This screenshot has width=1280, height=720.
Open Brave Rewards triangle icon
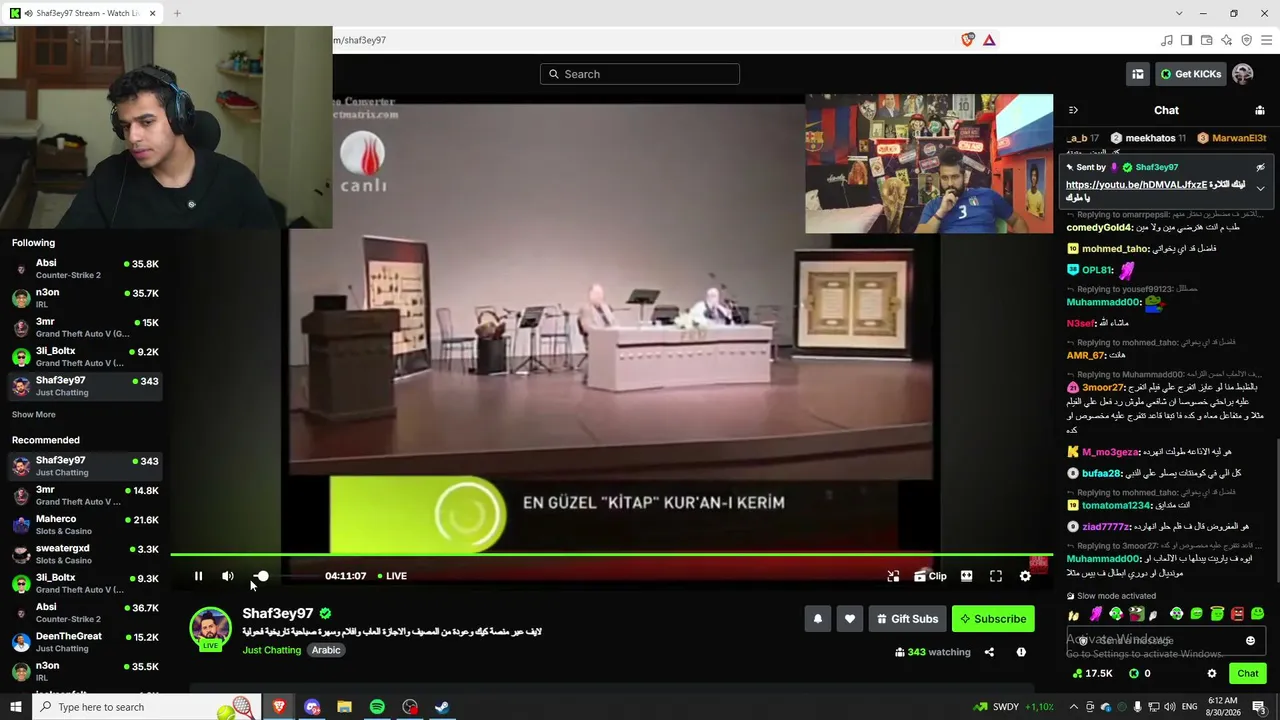coord(989,40)
